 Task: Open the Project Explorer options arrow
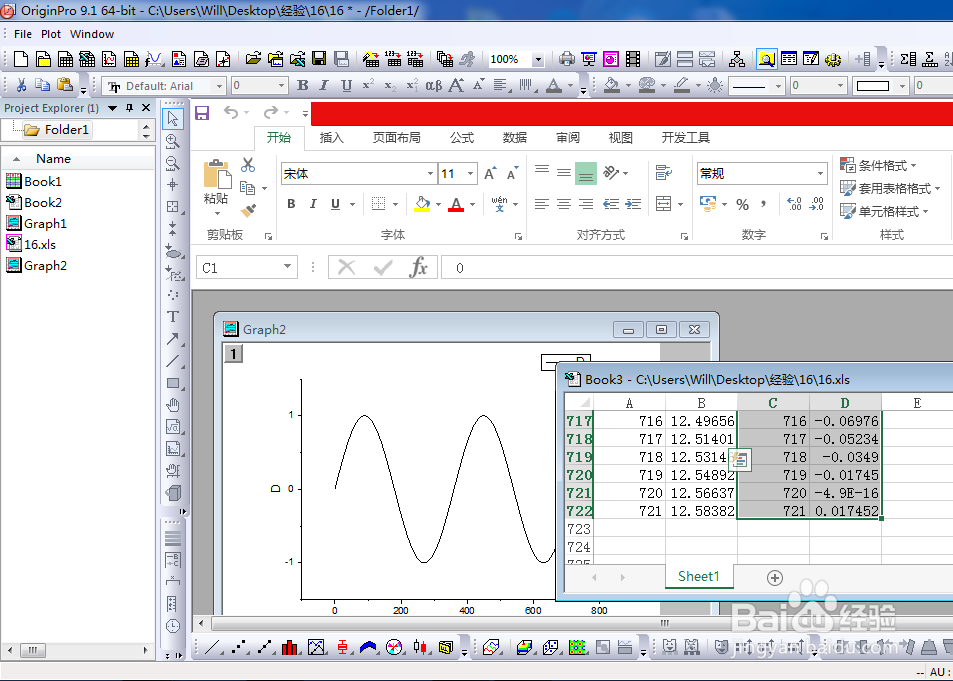(x=112, y=108)
